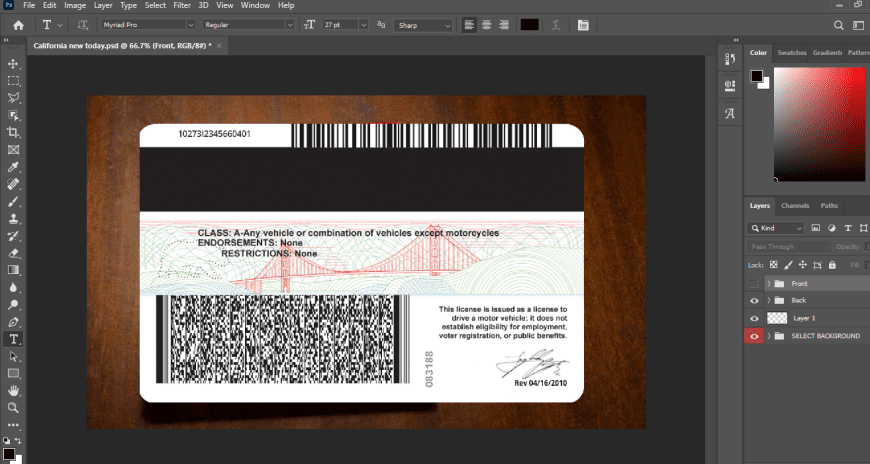The height and width of the screenshot is (464, 870).
Task: Open the Edit Toolbar three-dots button
Action: click(x=13, y=425)
